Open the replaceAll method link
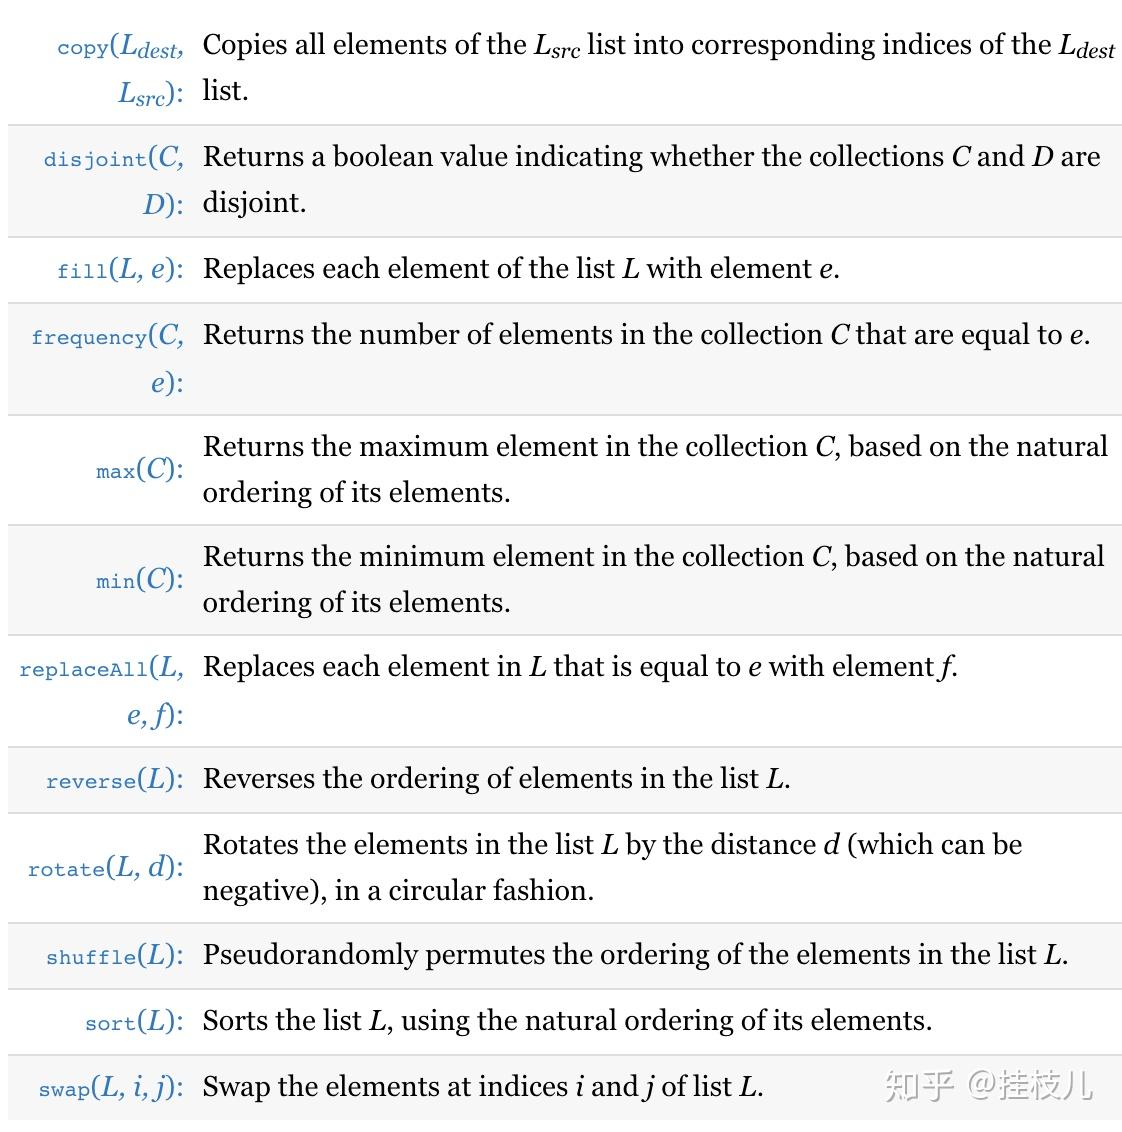This screenshot has width=1122, height=1132. click(x=83, y=670)
